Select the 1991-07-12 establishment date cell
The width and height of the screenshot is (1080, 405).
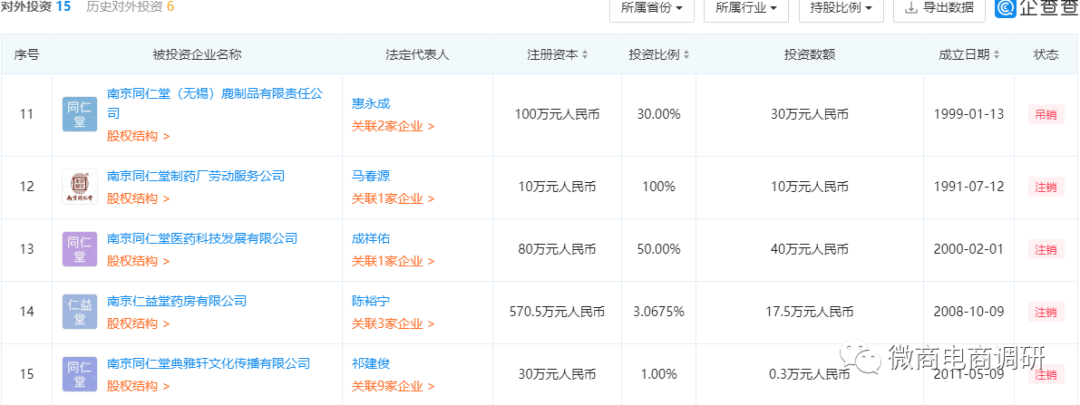[x=969, y=187]
